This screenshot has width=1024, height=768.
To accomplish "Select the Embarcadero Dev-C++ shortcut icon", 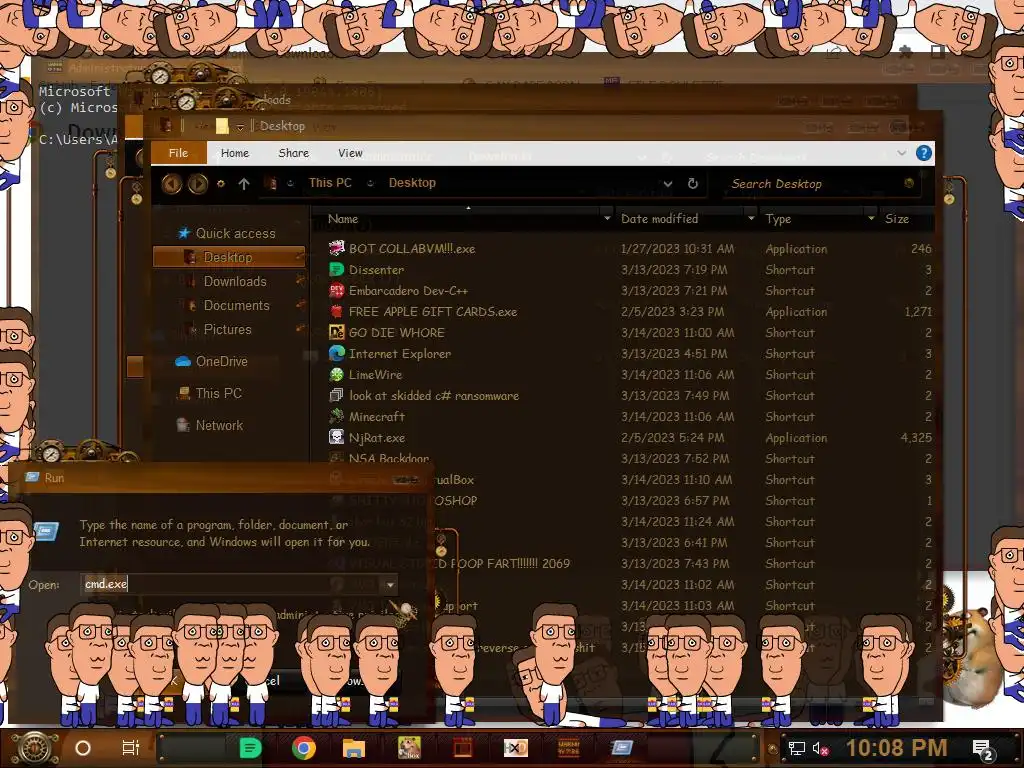I will (x=336, y=290).
